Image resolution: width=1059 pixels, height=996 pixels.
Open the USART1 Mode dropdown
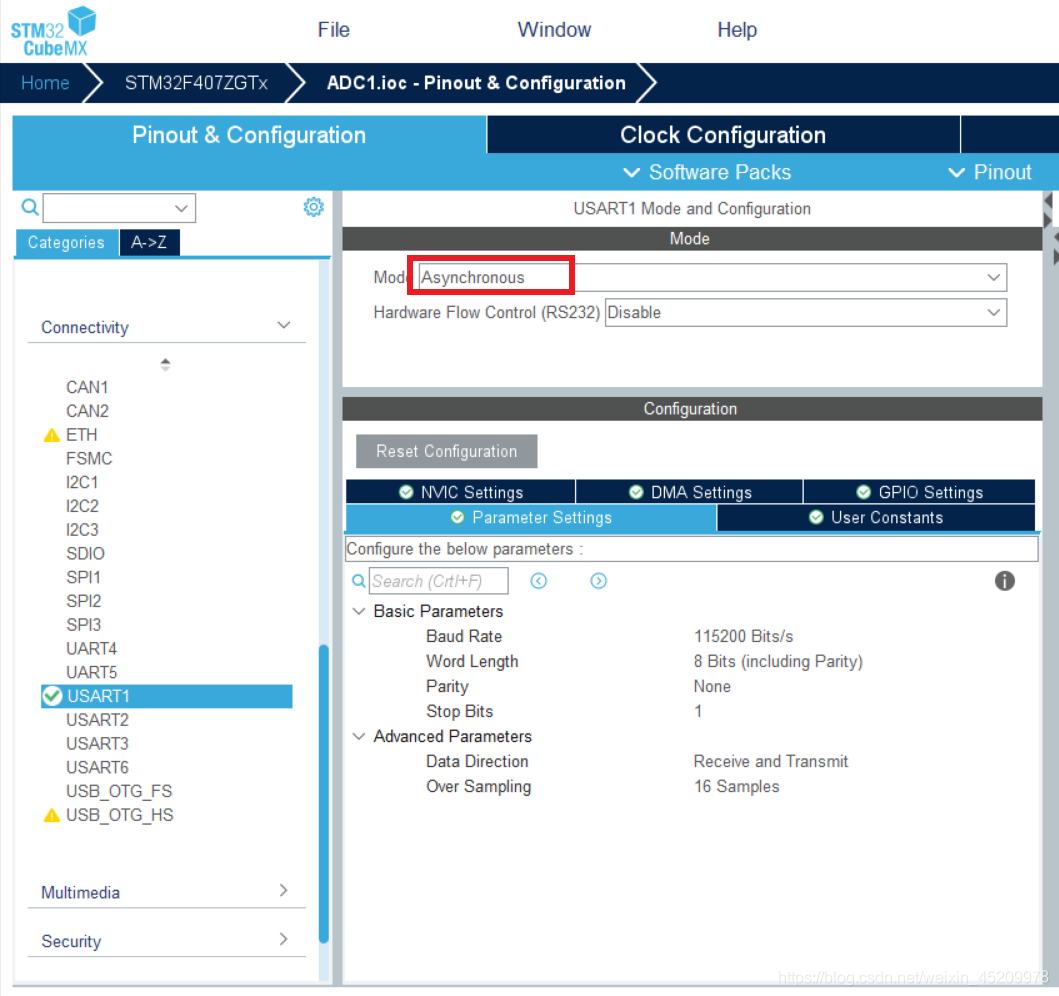pyautogui.click(x=993, y=278)
